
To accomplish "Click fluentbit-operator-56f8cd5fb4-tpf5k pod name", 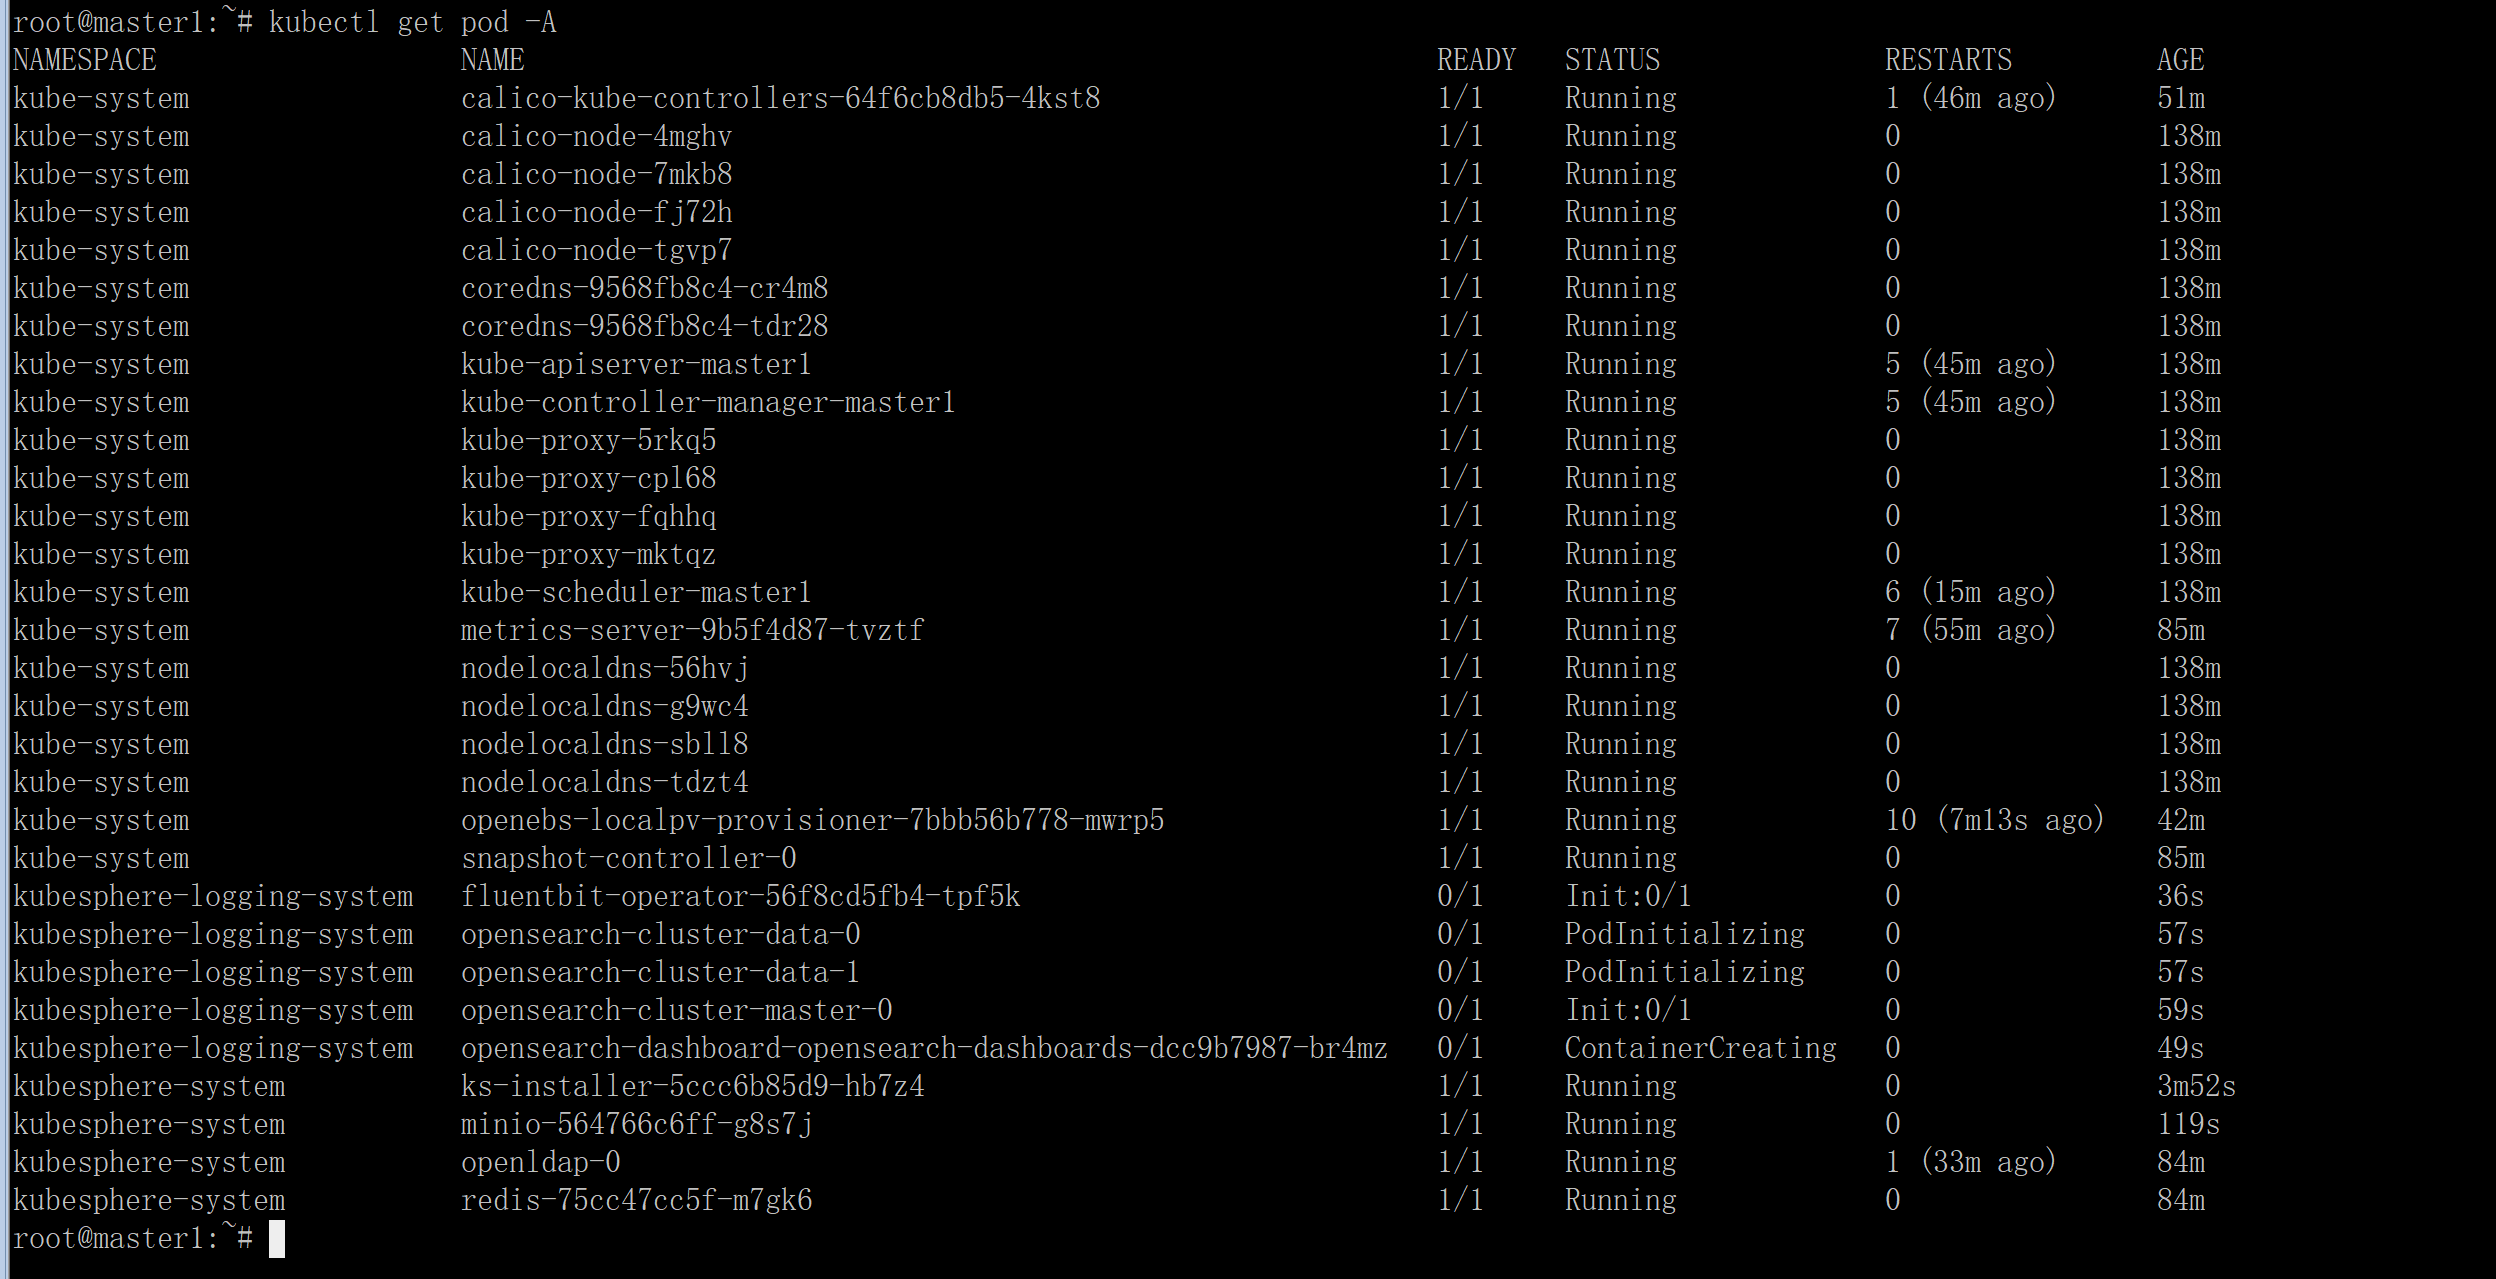I will click(x=740, y=896).
